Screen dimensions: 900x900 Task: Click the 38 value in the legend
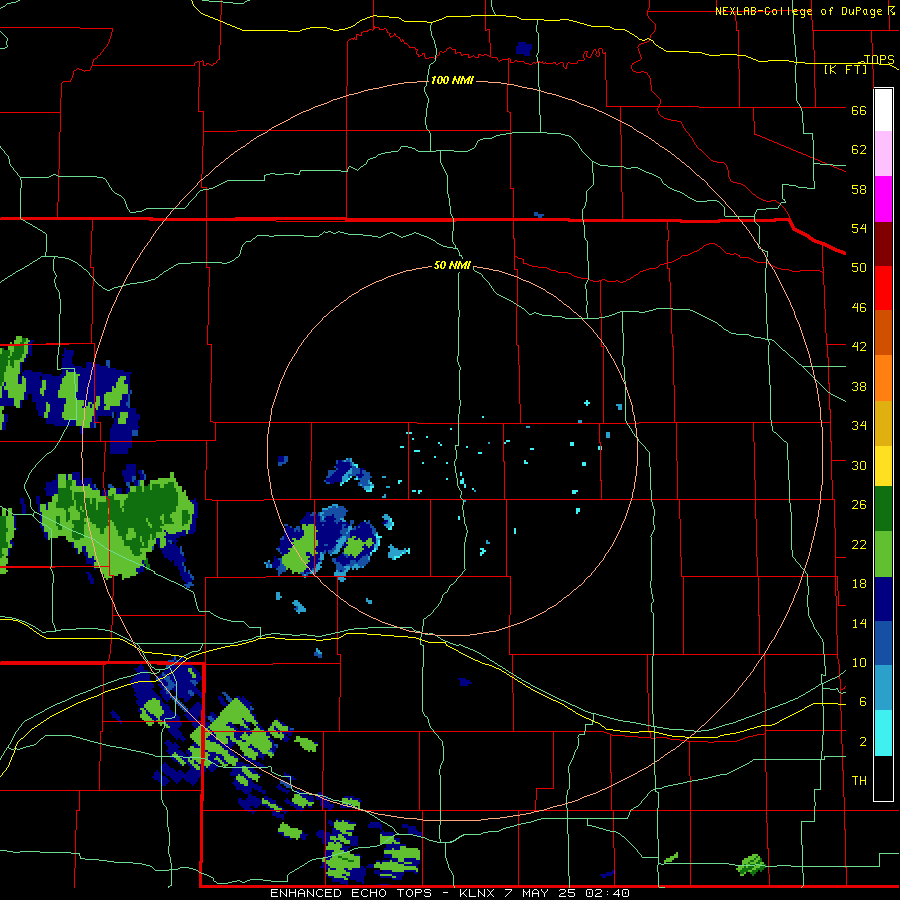[x=859, y=387]
